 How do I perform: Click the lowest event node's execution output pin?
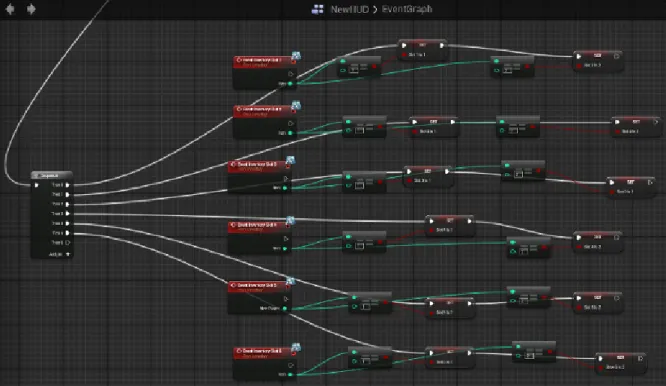tap(291, 365)
